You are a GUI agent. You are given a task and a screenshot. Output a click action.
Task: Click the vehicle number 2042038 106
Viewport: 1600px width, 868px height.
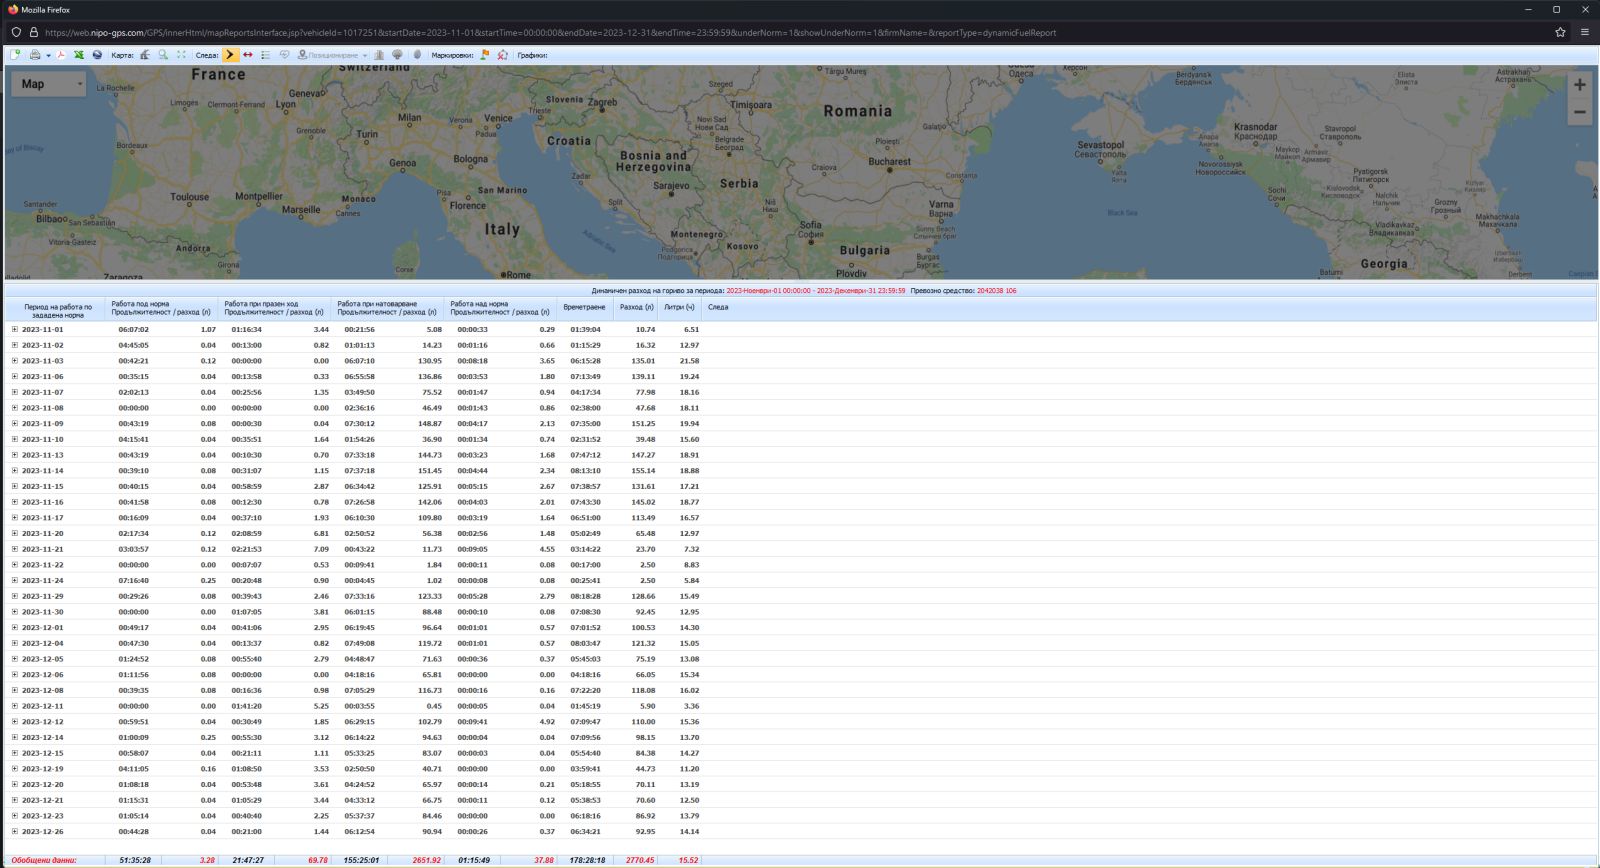click(997, 291)
